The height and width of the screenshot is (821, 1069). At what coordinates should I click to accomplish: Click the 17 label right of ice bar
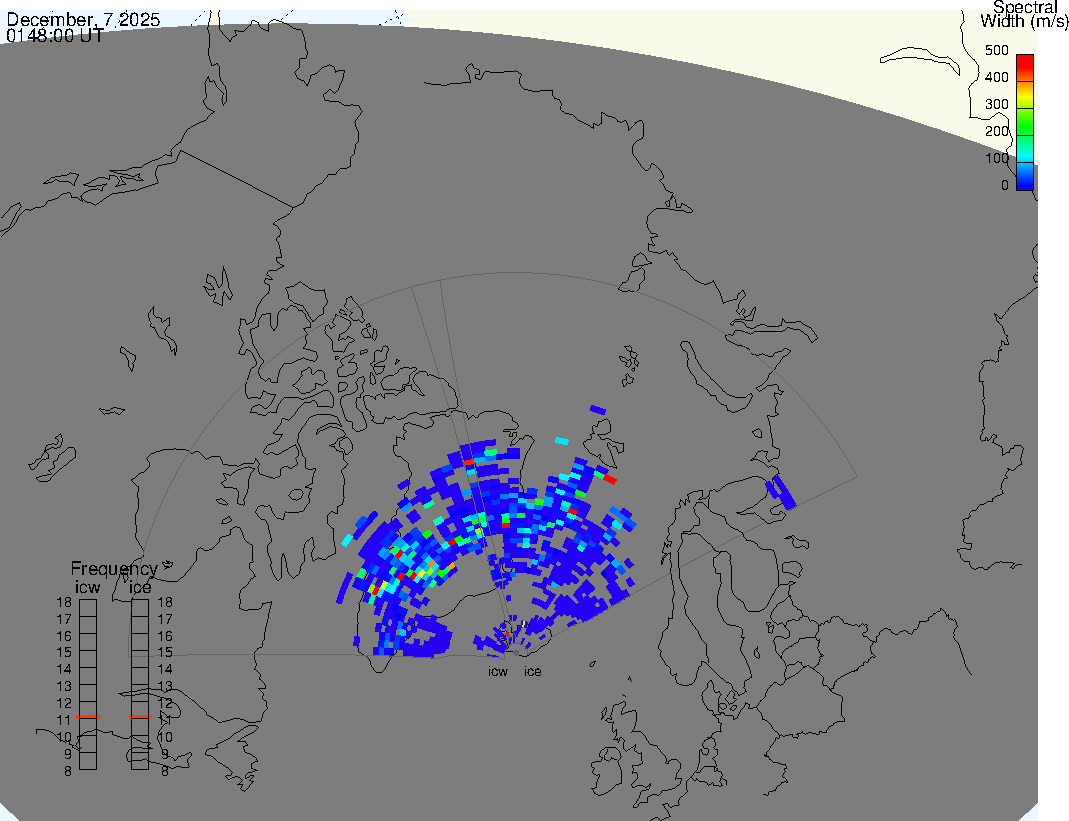coord(165,619)
